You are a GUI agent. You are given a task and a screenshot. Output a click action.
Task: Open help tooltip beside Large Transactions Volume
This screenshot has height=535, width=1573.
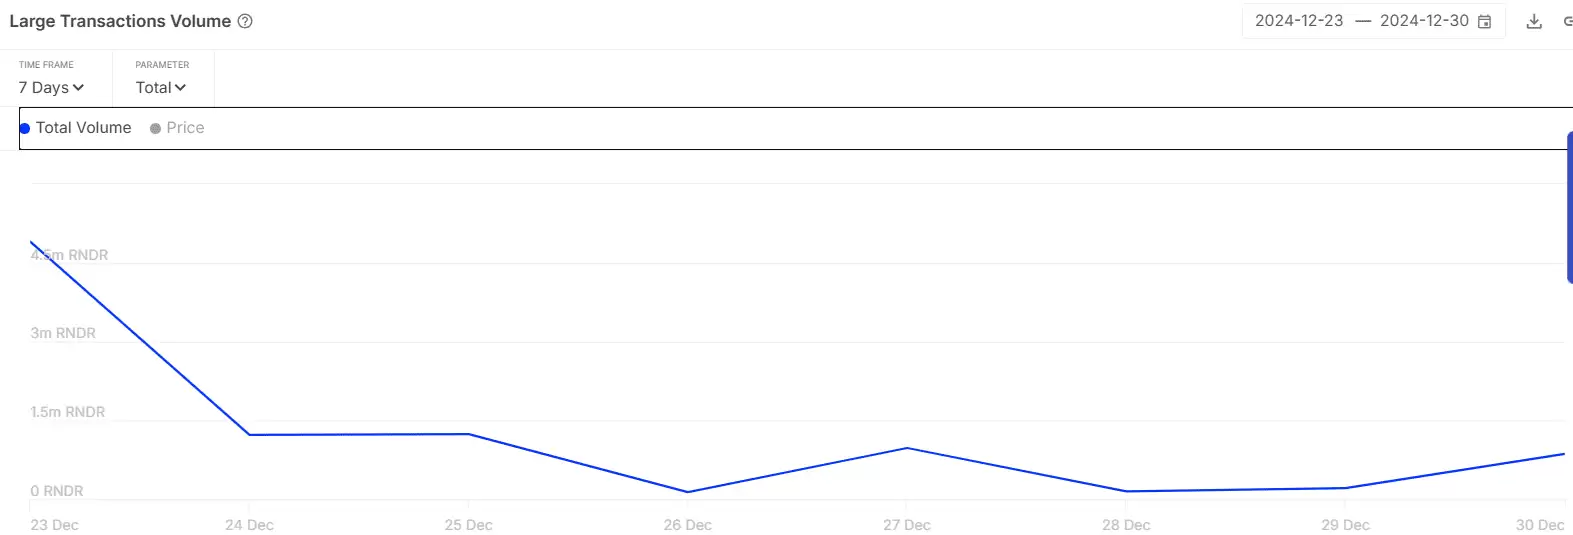(x=245, y=21)
